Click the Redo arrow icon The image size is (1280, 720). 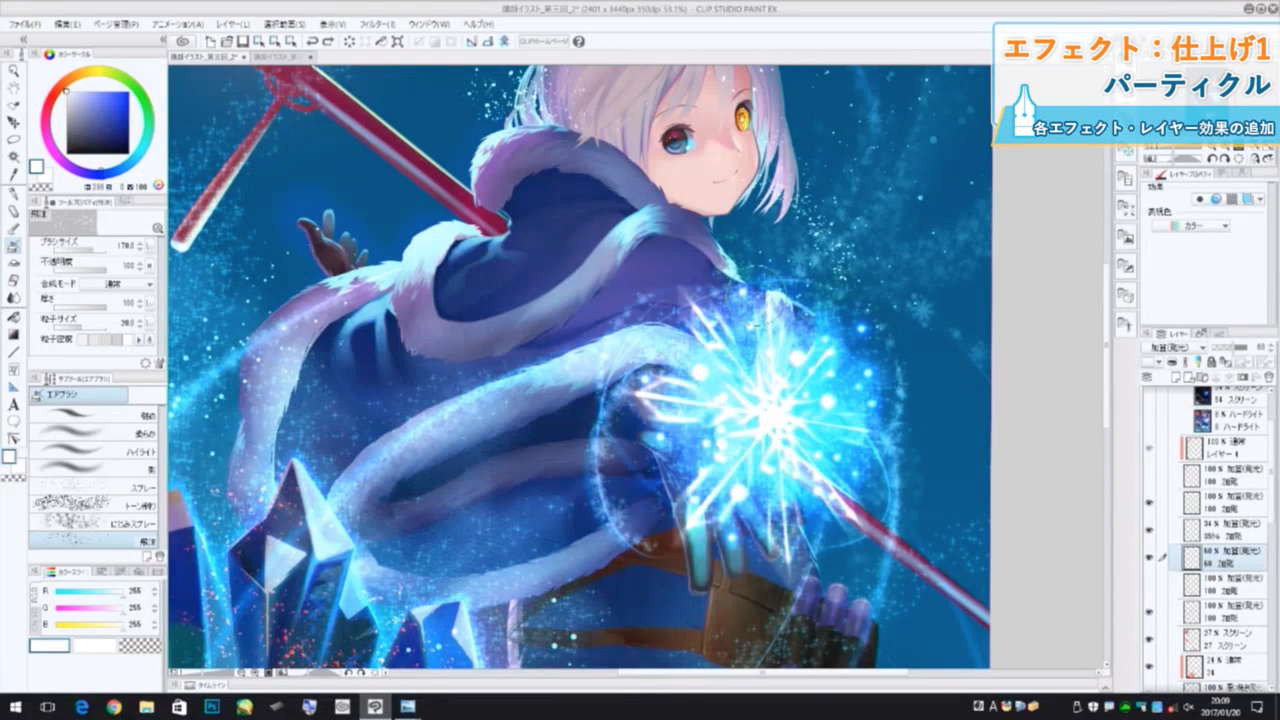click(x=328, y=42)
